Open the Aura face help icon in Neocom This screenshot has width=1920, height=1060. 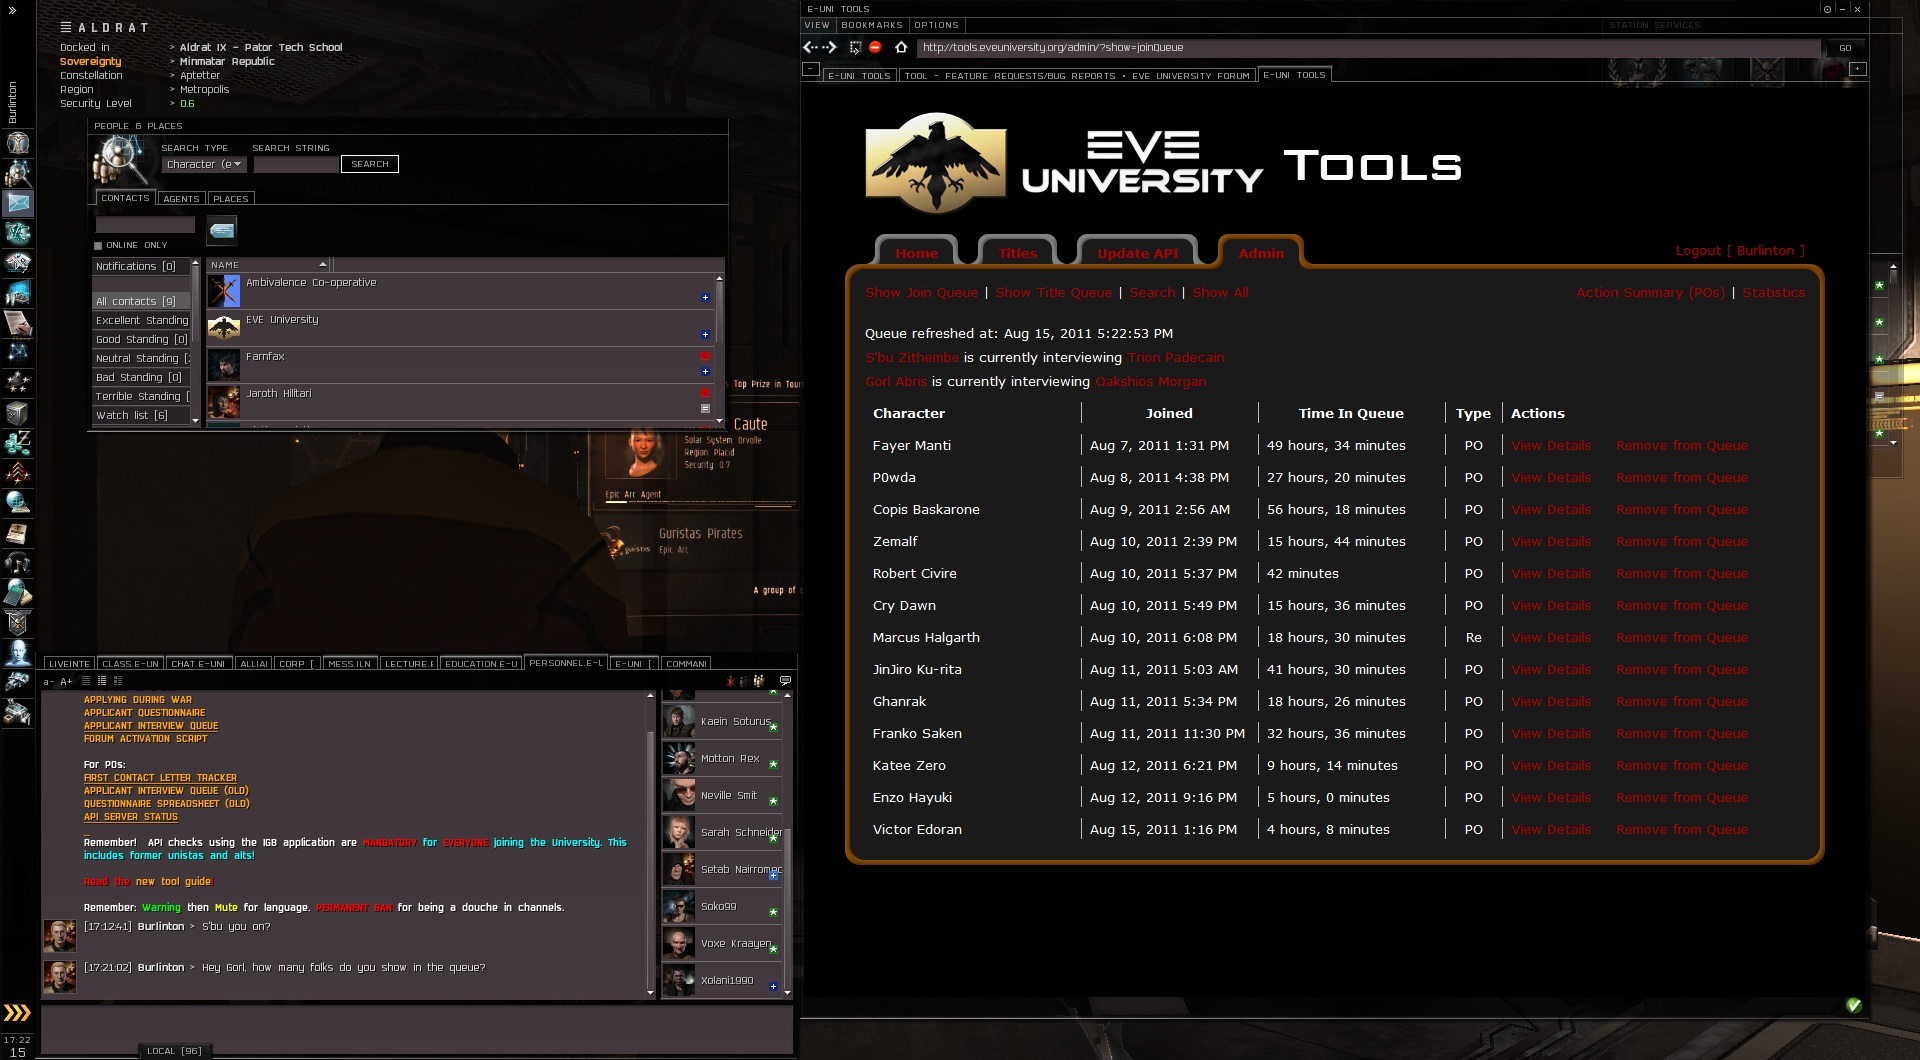click(17, 653)
